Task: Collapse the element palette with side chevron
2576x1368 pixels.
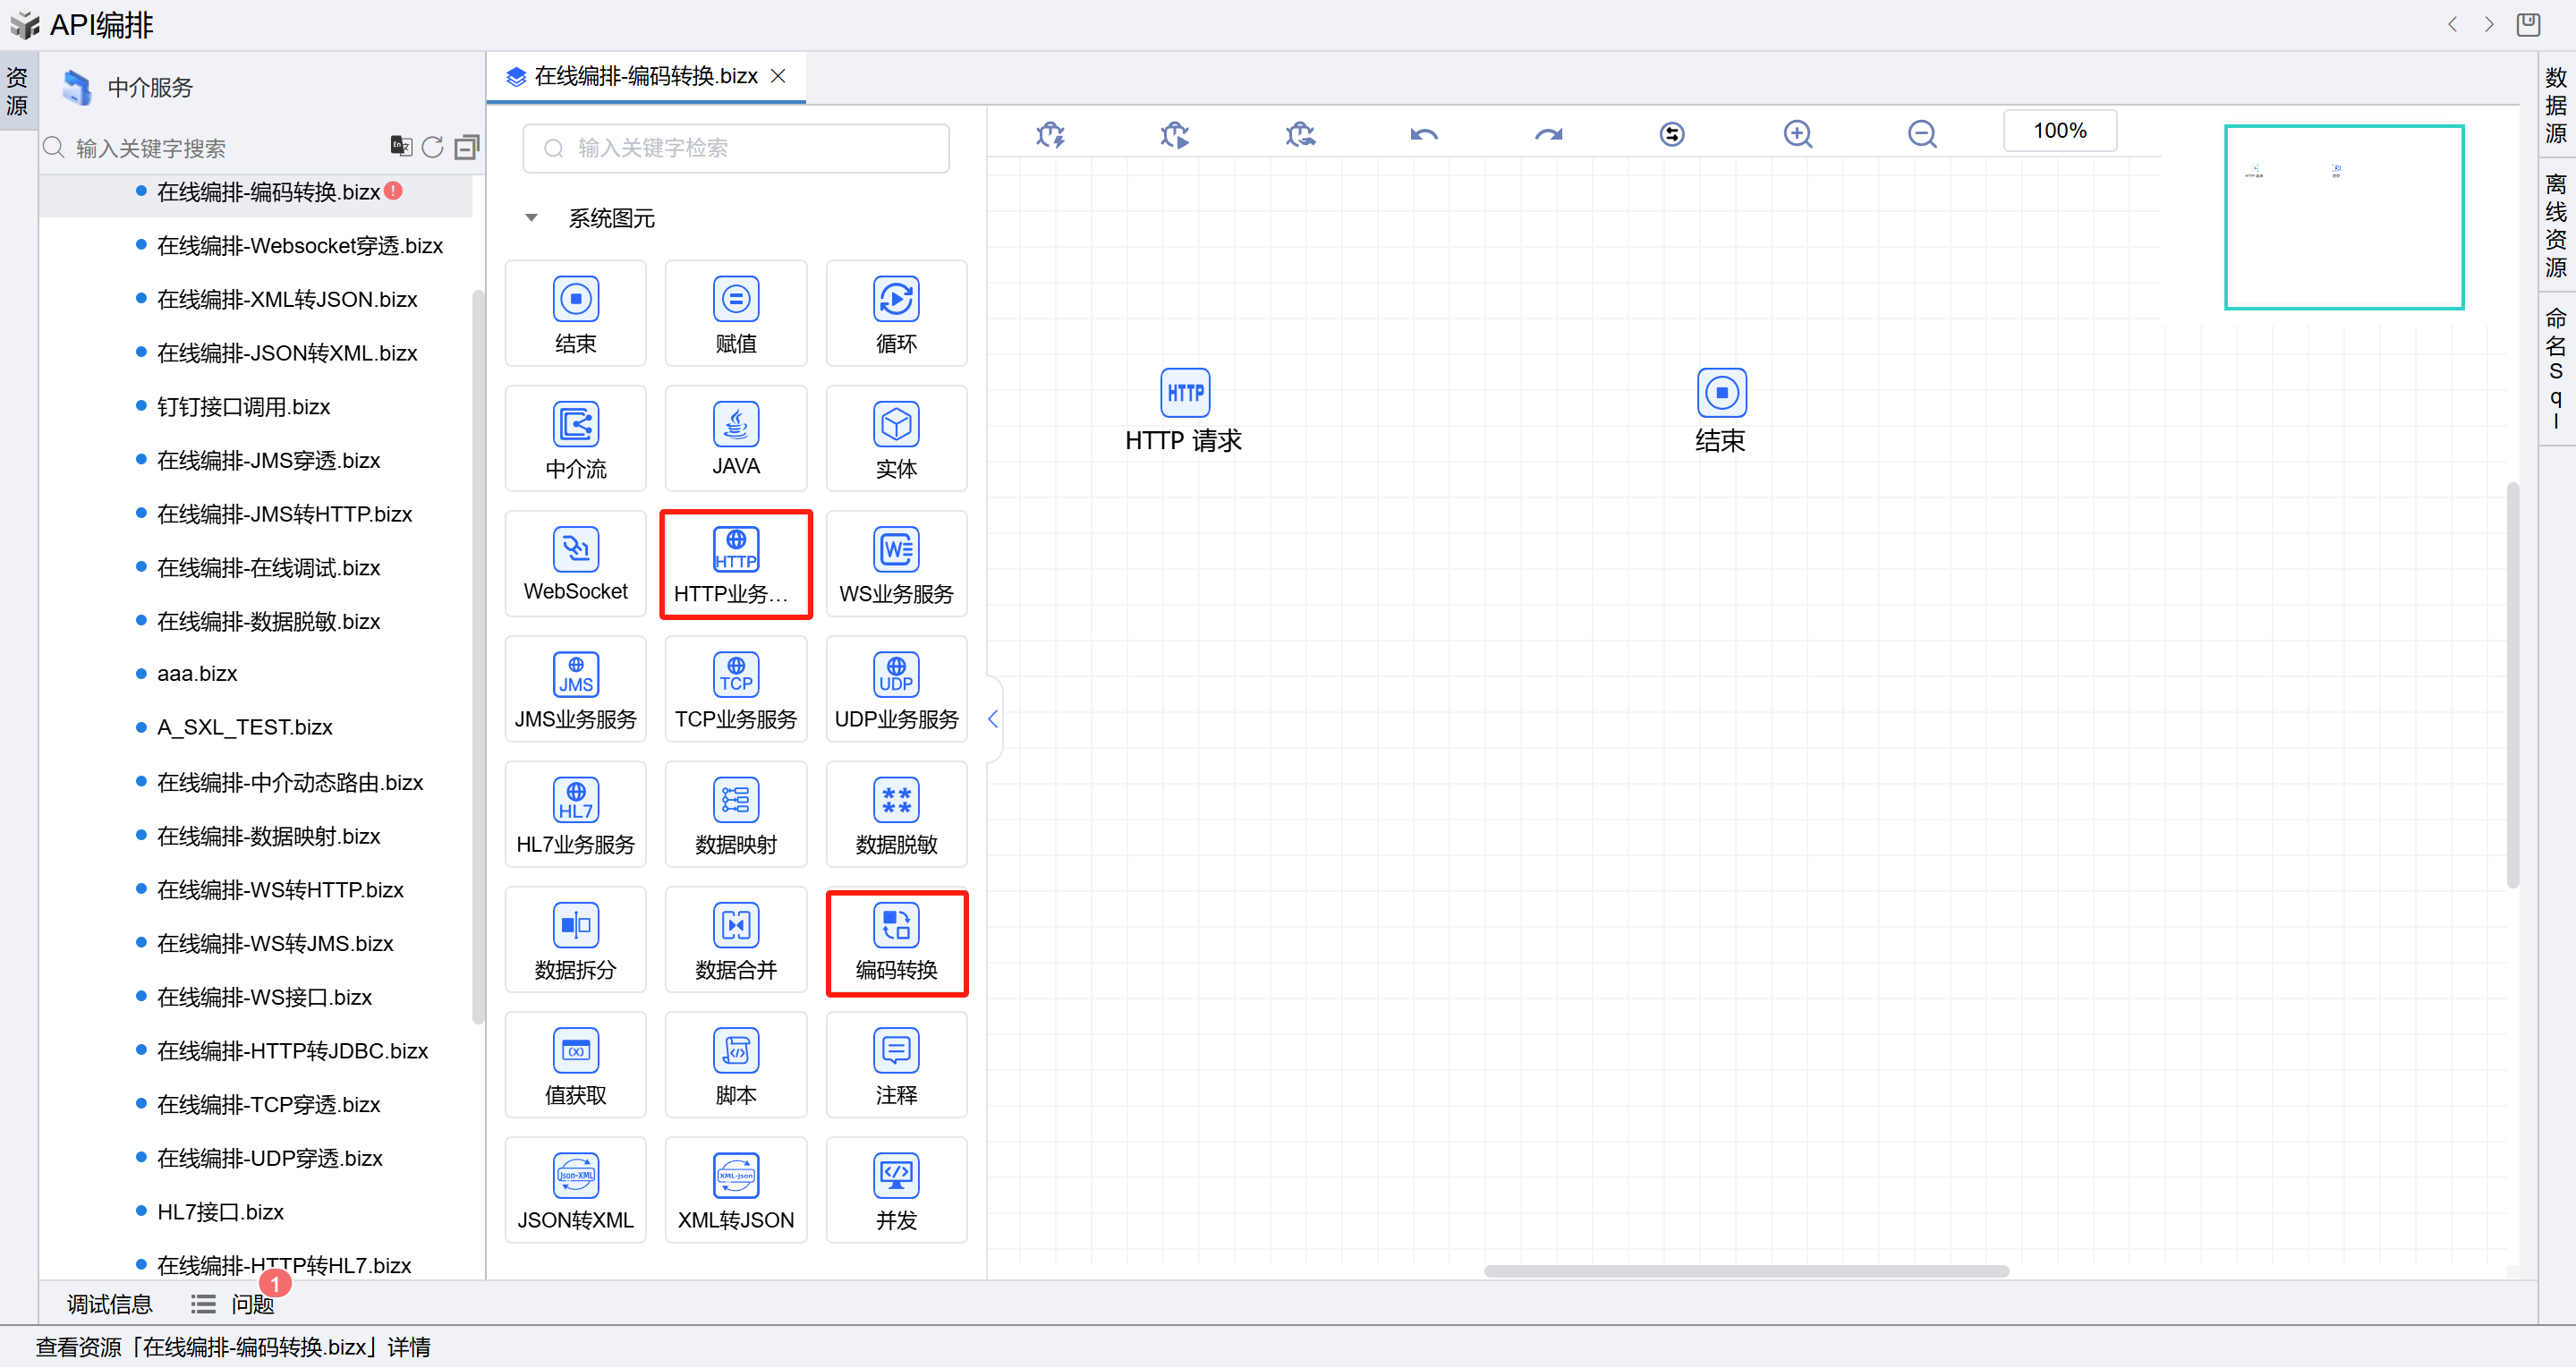Action: [992, 719]
